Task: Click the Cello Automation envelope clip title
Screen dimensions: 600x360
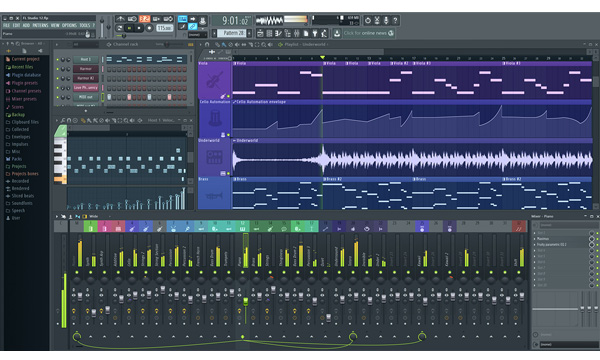Action: (261, 102)
